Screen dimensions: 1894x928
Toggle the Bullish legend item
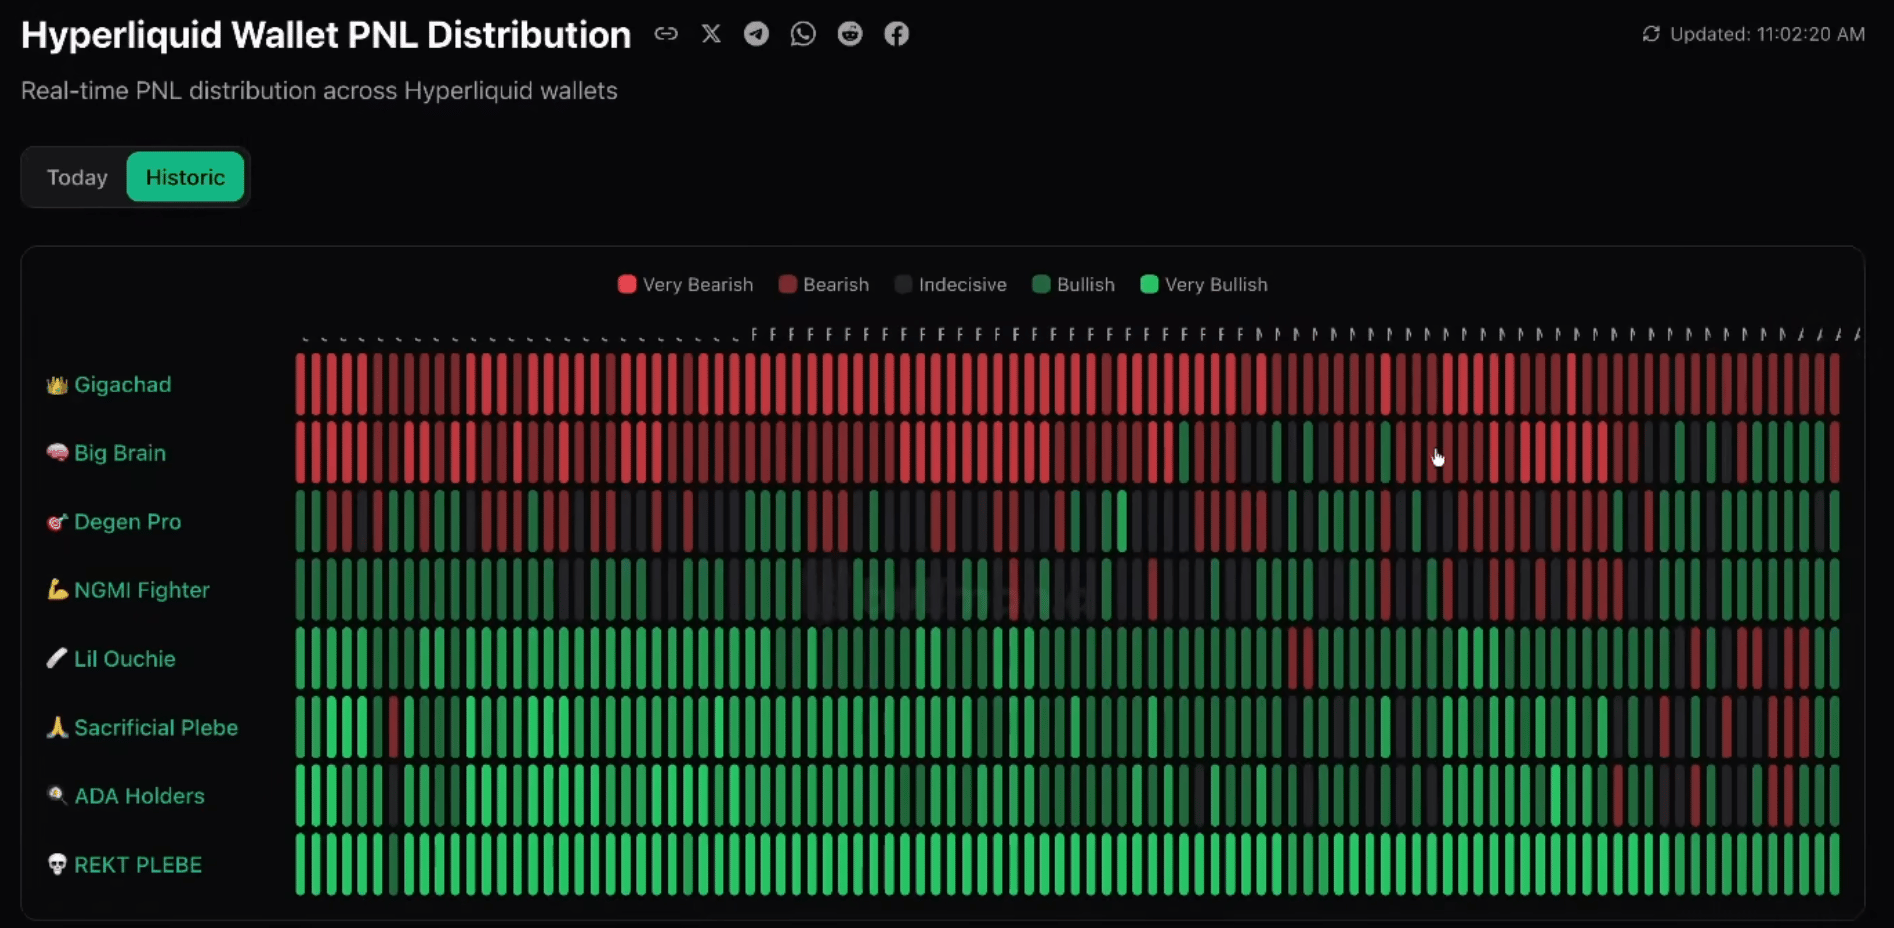[x=1073, y=285]
